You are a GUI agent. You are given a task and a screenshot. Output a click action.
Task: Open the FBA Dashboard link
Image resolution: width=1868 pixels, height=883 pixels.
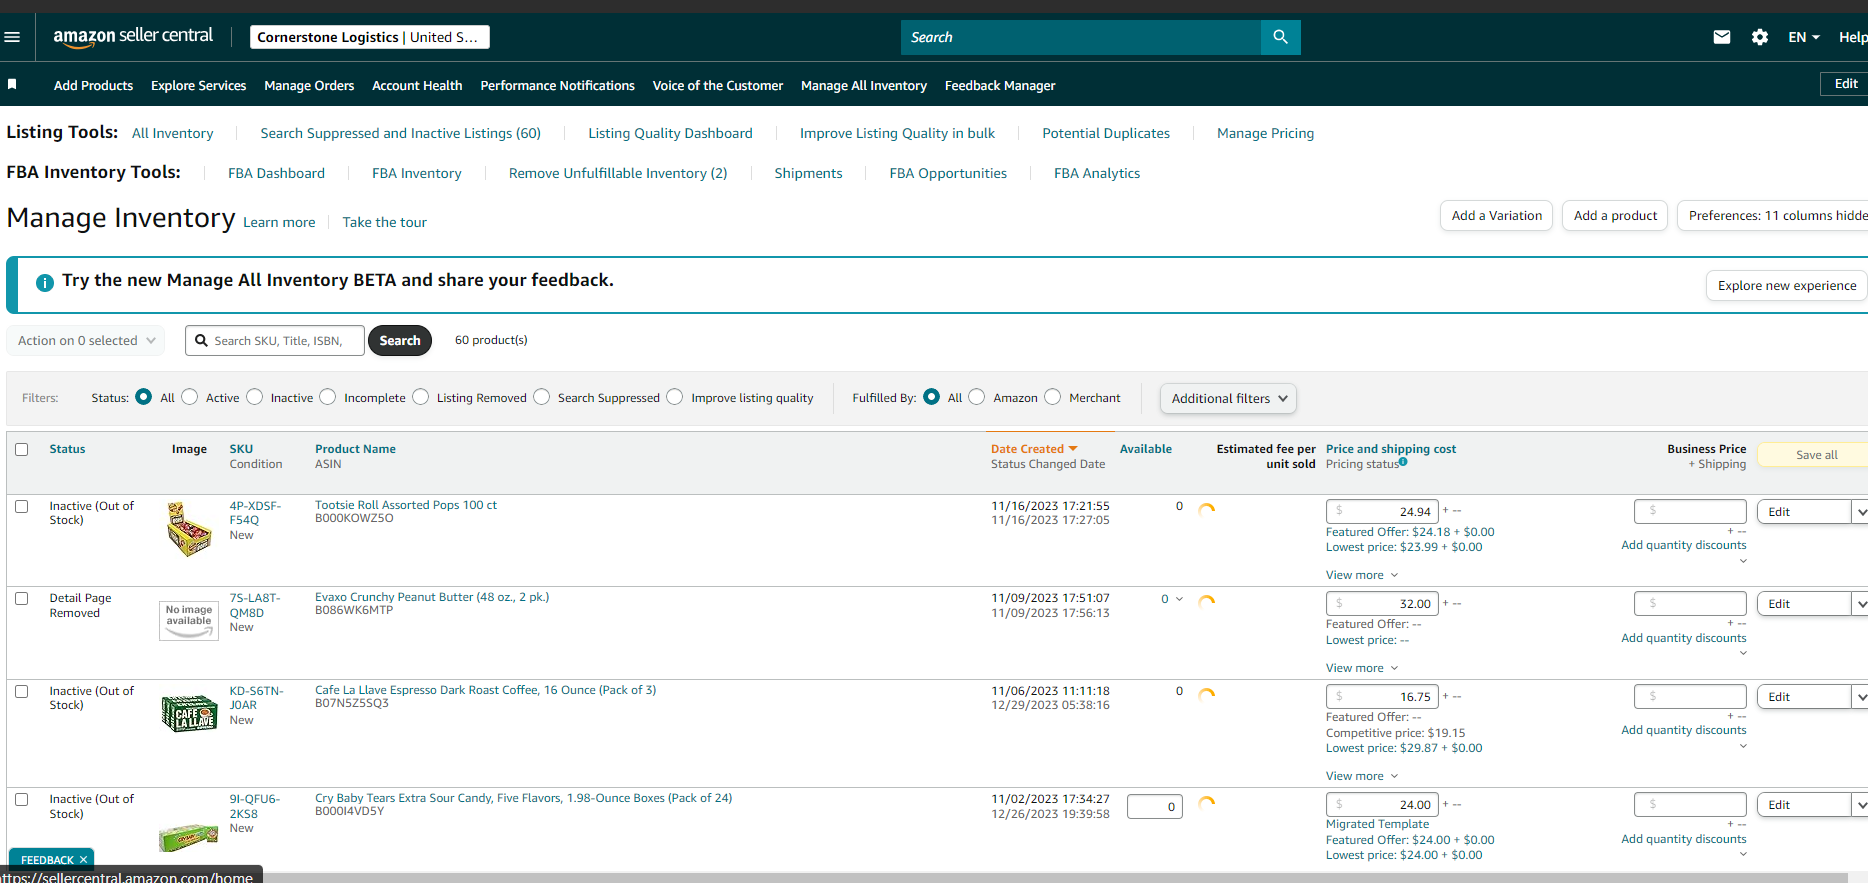tap(276, 173)
